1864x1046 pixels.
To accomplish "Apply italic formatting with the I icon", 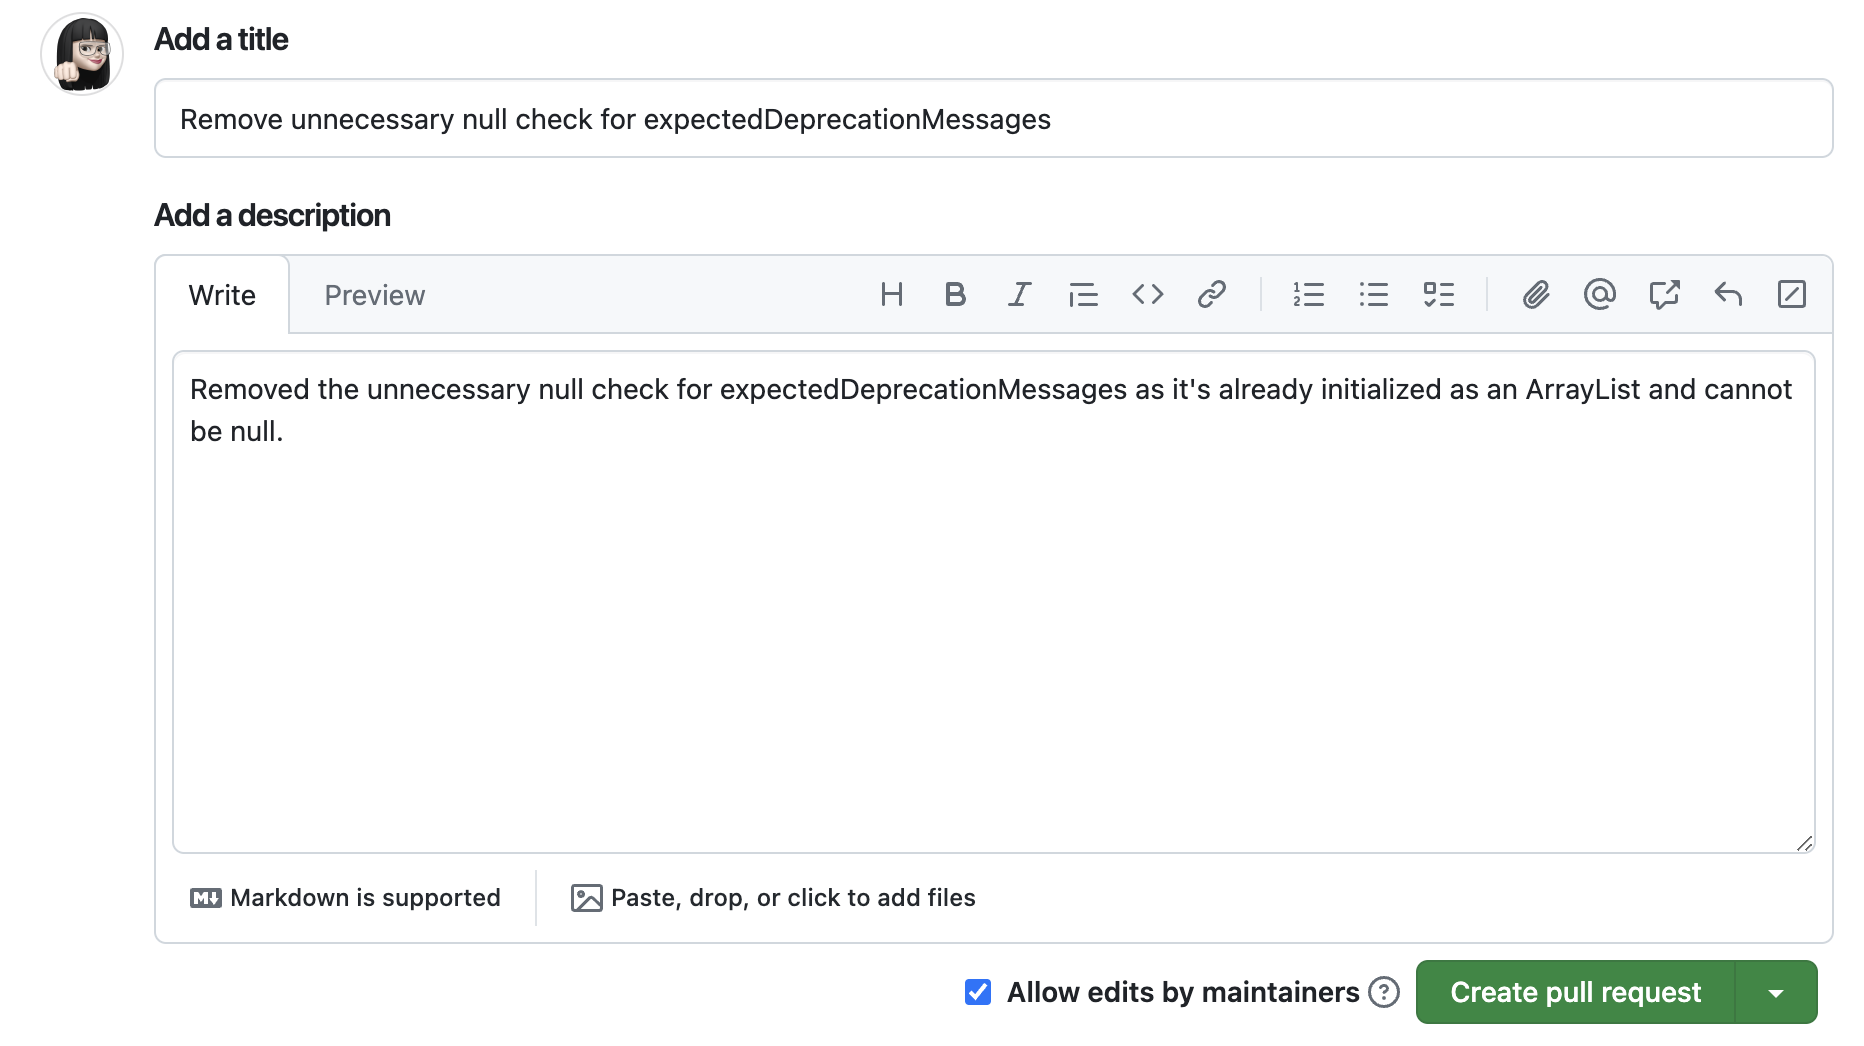I will (x=1019, y=295).
